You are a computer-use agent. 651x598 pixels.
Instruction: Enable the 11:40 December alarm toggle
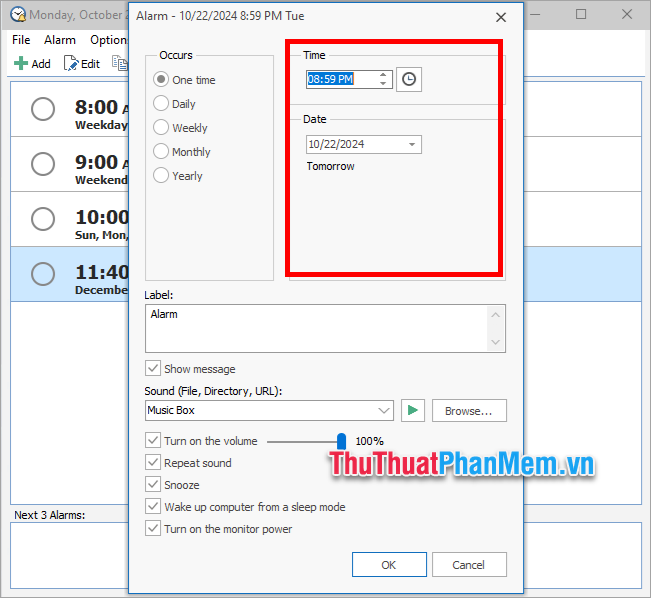click(x=43, y=274)
